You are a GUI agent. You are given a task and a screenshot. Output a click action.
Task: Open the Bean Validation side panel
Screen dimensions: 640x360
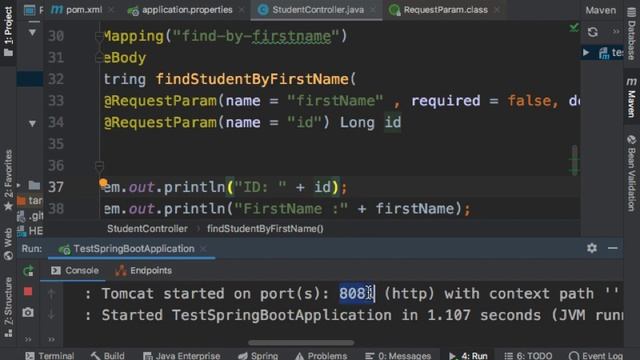tap(631, 173)
